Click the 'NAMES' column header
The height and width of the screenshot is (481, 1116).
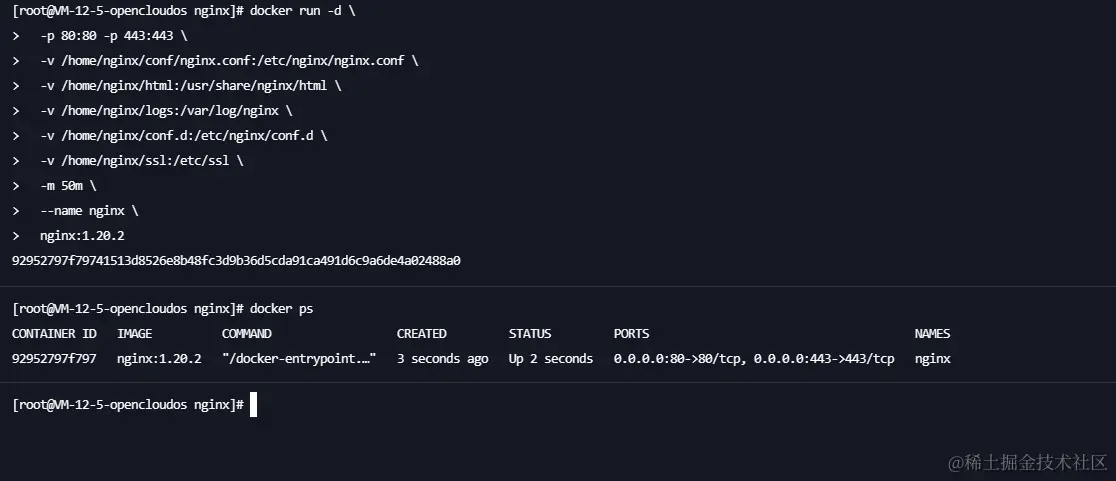pyautogui.click(x=932, y=334)
